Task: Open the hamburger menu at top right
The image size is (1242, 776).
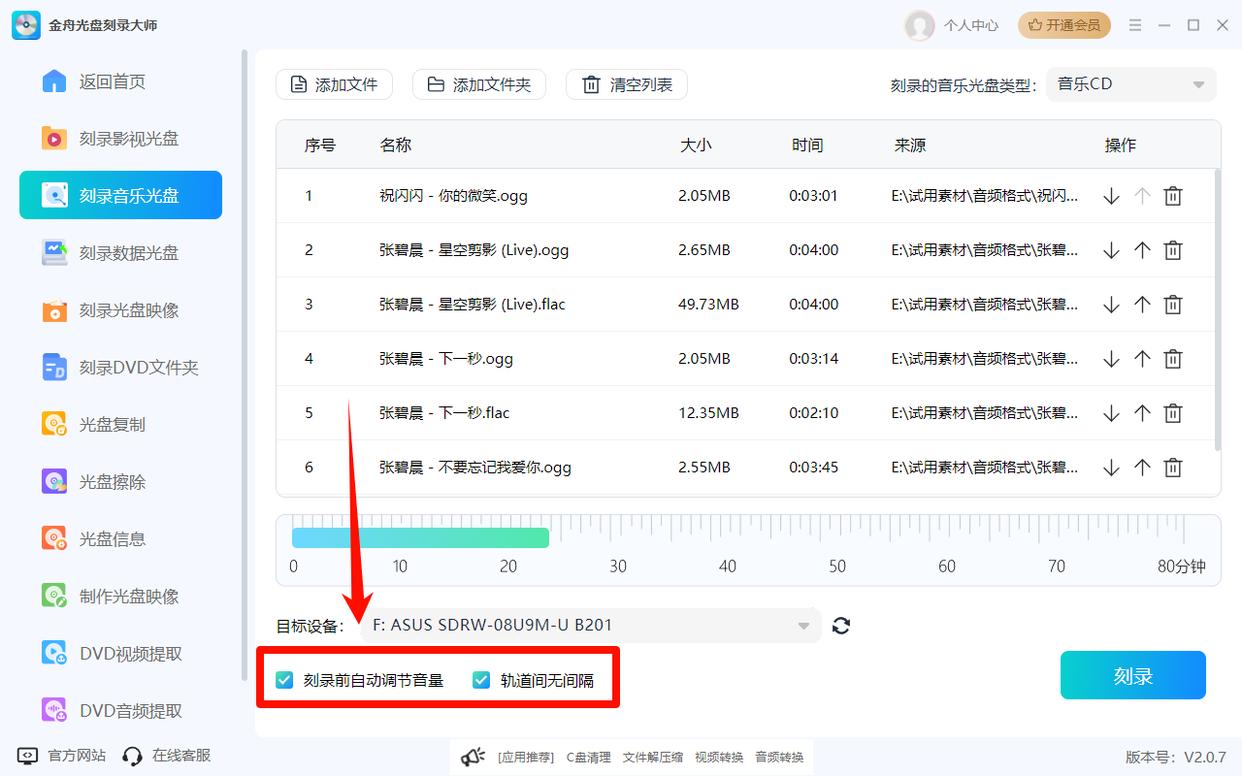Action: pos(1135,25)
